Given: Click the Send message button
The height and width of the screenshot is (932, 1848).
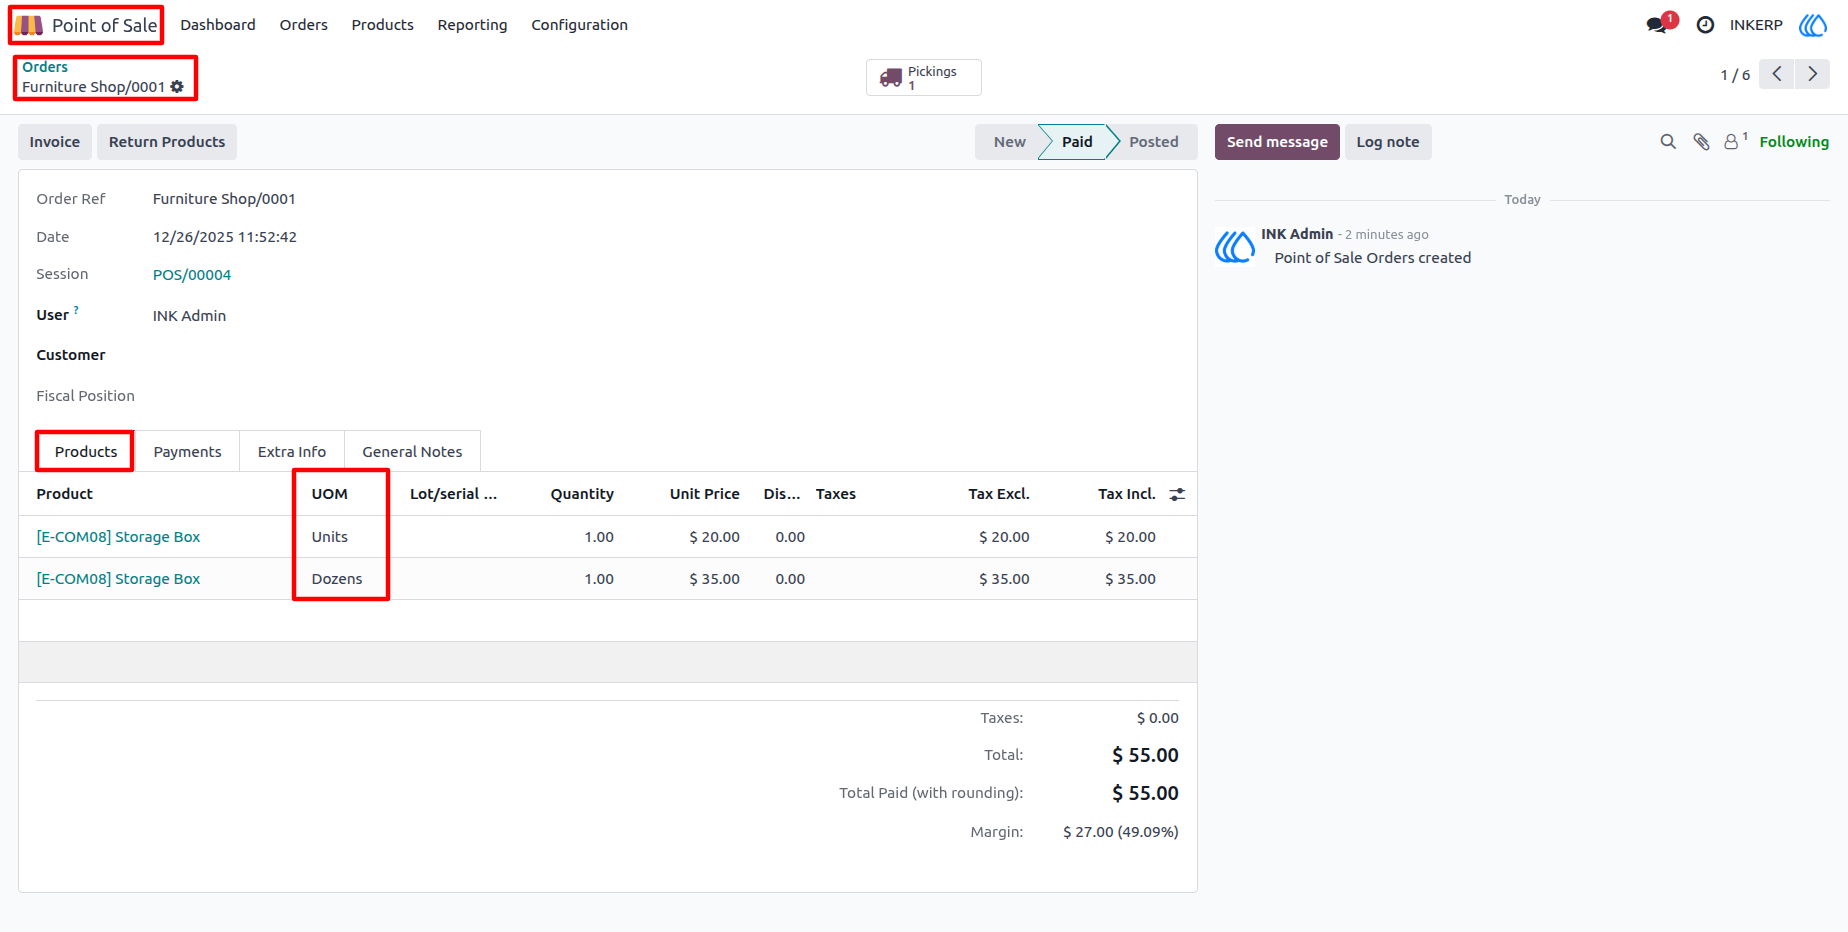Looking at the screenshot, I should 1277,142.
